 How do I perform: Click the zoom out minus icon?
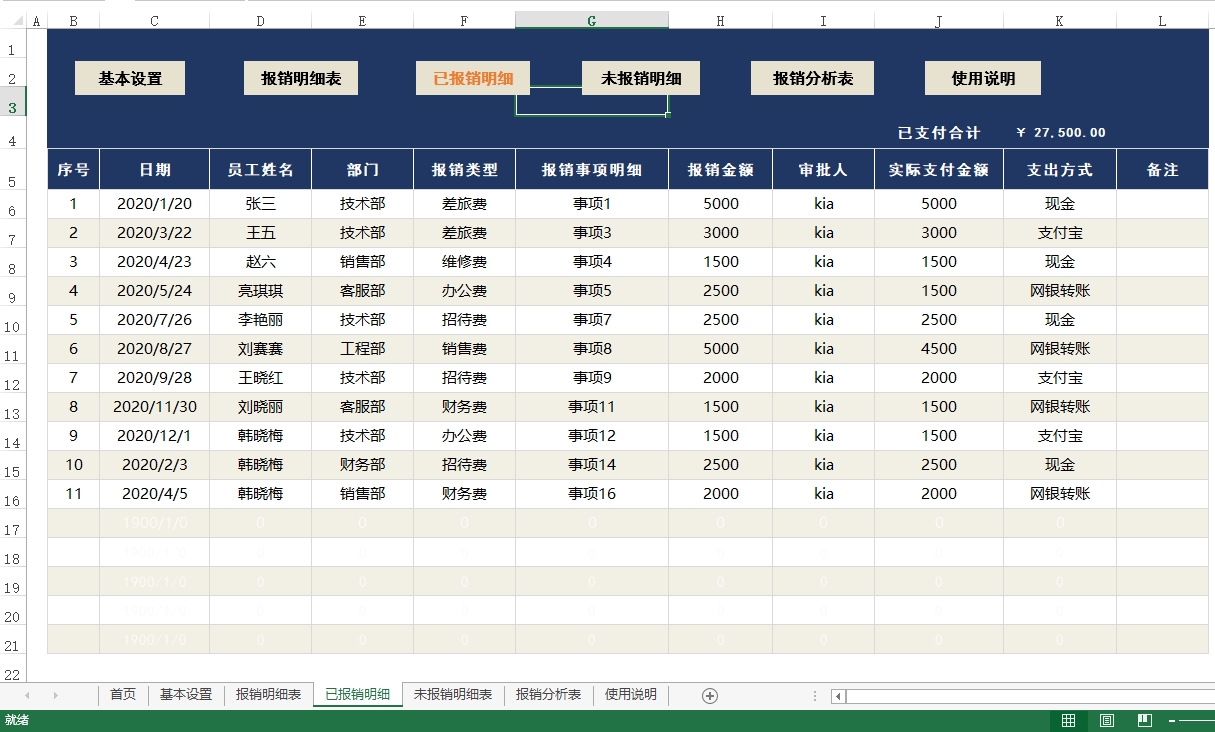click(x=1171, y=721)
